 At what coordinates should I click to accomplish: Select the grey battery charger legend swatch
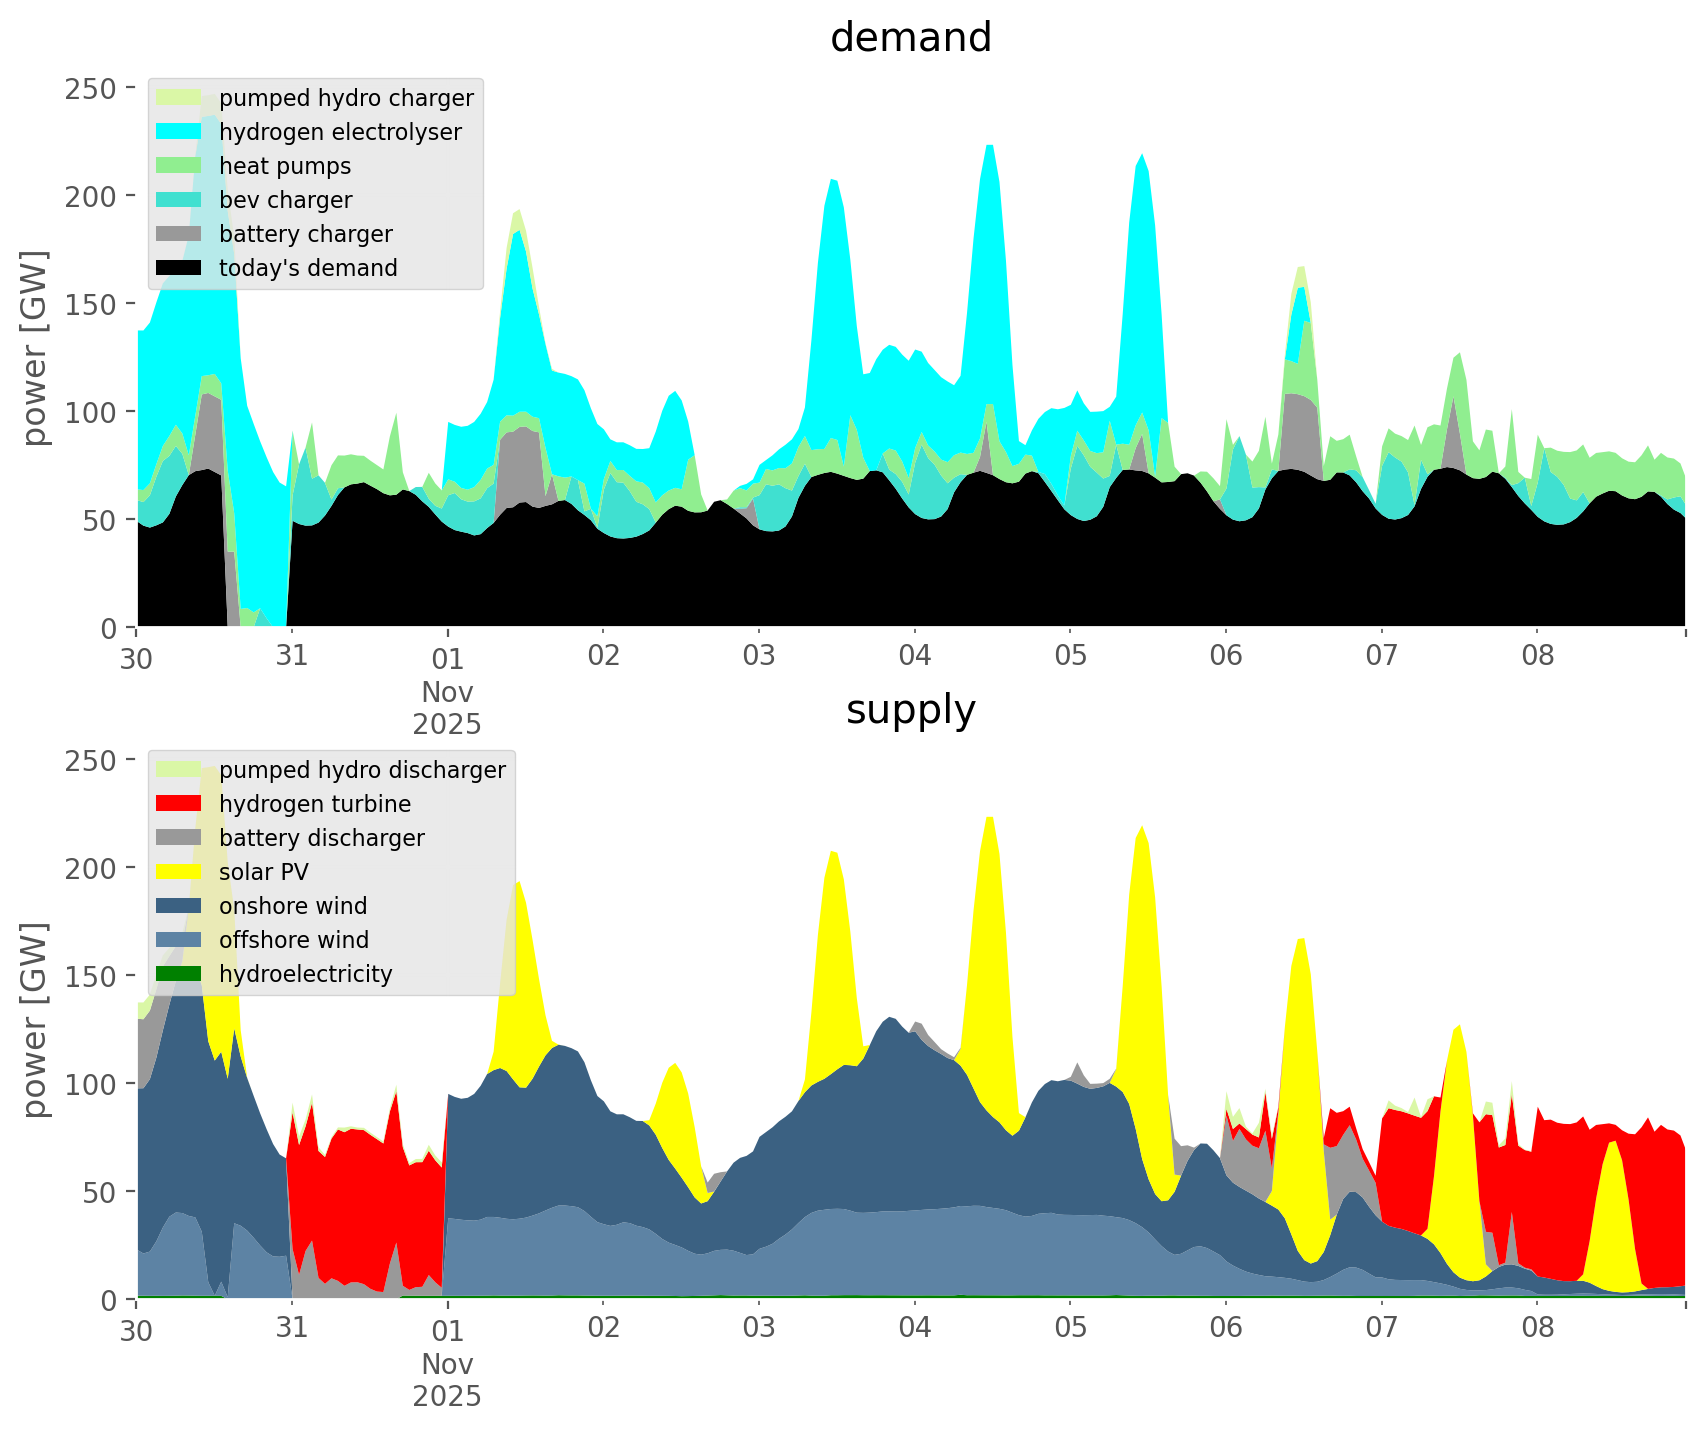tap(179, 234)
